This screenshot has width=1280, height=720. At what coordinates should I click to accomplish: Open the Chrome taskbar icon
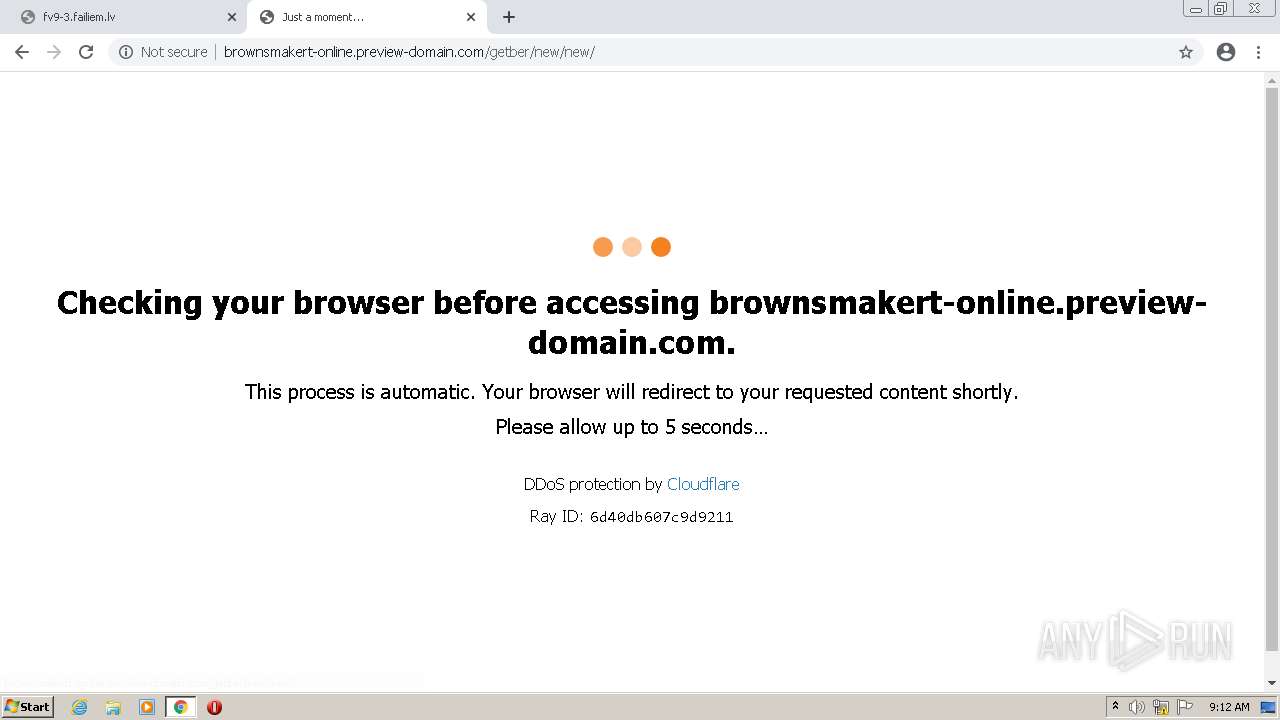pyautogui.click(x=181, y=707)
